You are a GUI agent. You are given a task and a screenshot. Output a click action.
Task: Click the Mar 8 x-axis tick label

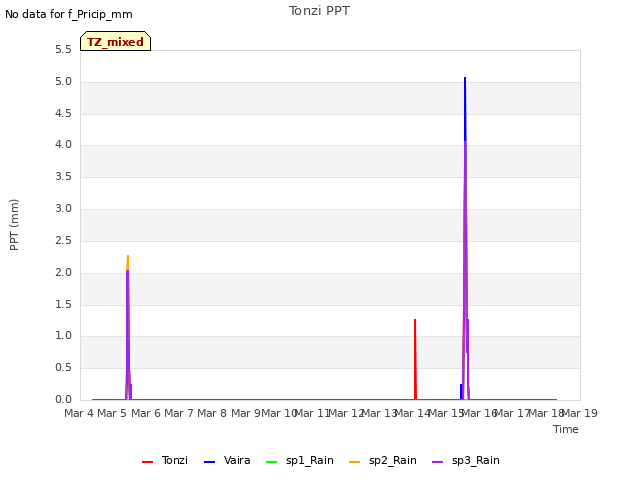pyautogui.click(x=212, y=413)
